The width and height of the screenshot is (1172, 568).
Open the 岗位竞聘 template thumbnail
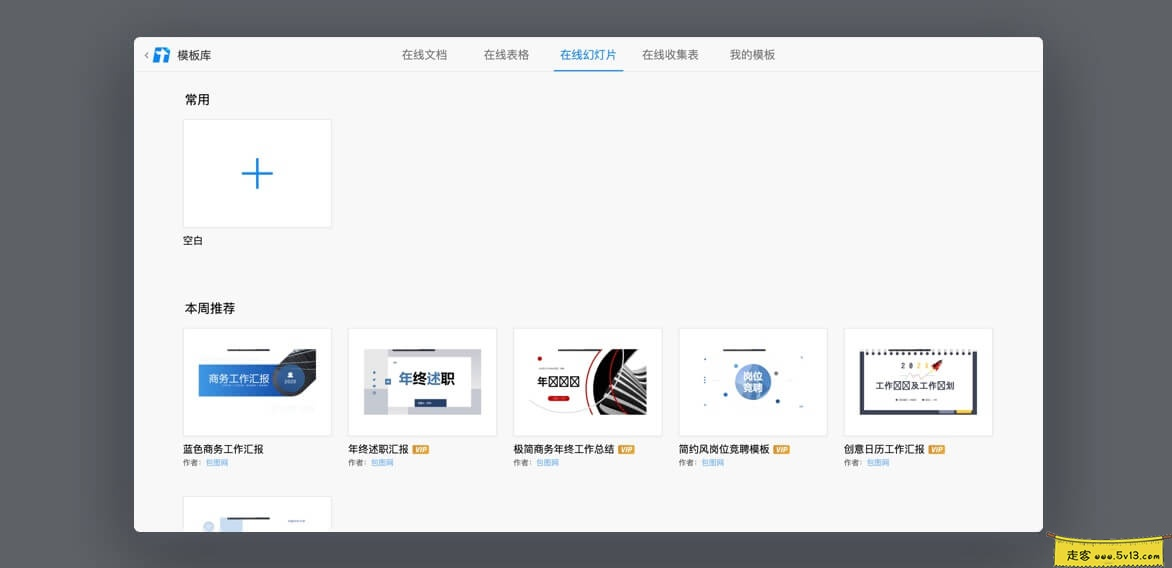click(753, 382)
